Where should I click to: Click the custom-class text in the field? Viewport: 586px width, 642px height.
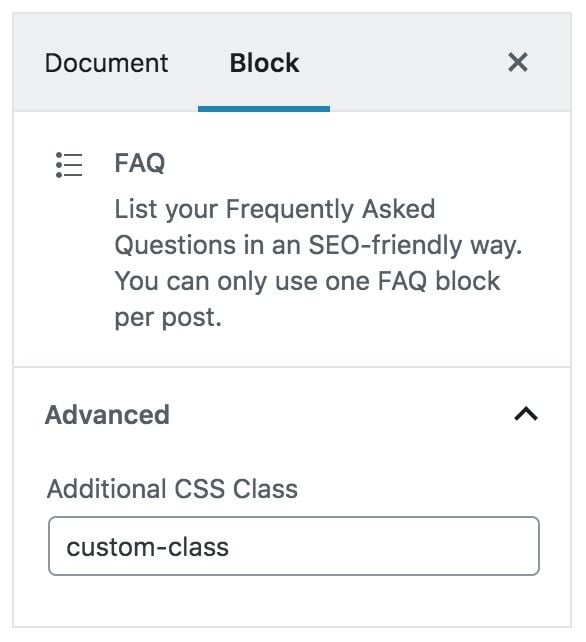[x=147, y=547]
